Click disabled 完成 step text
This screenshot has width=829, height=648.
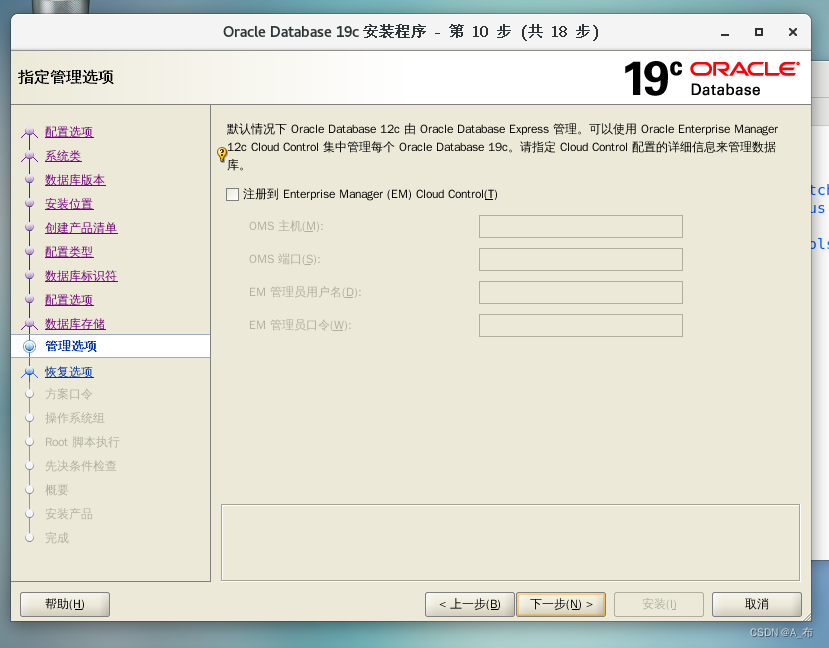click(x=57, y=538)
